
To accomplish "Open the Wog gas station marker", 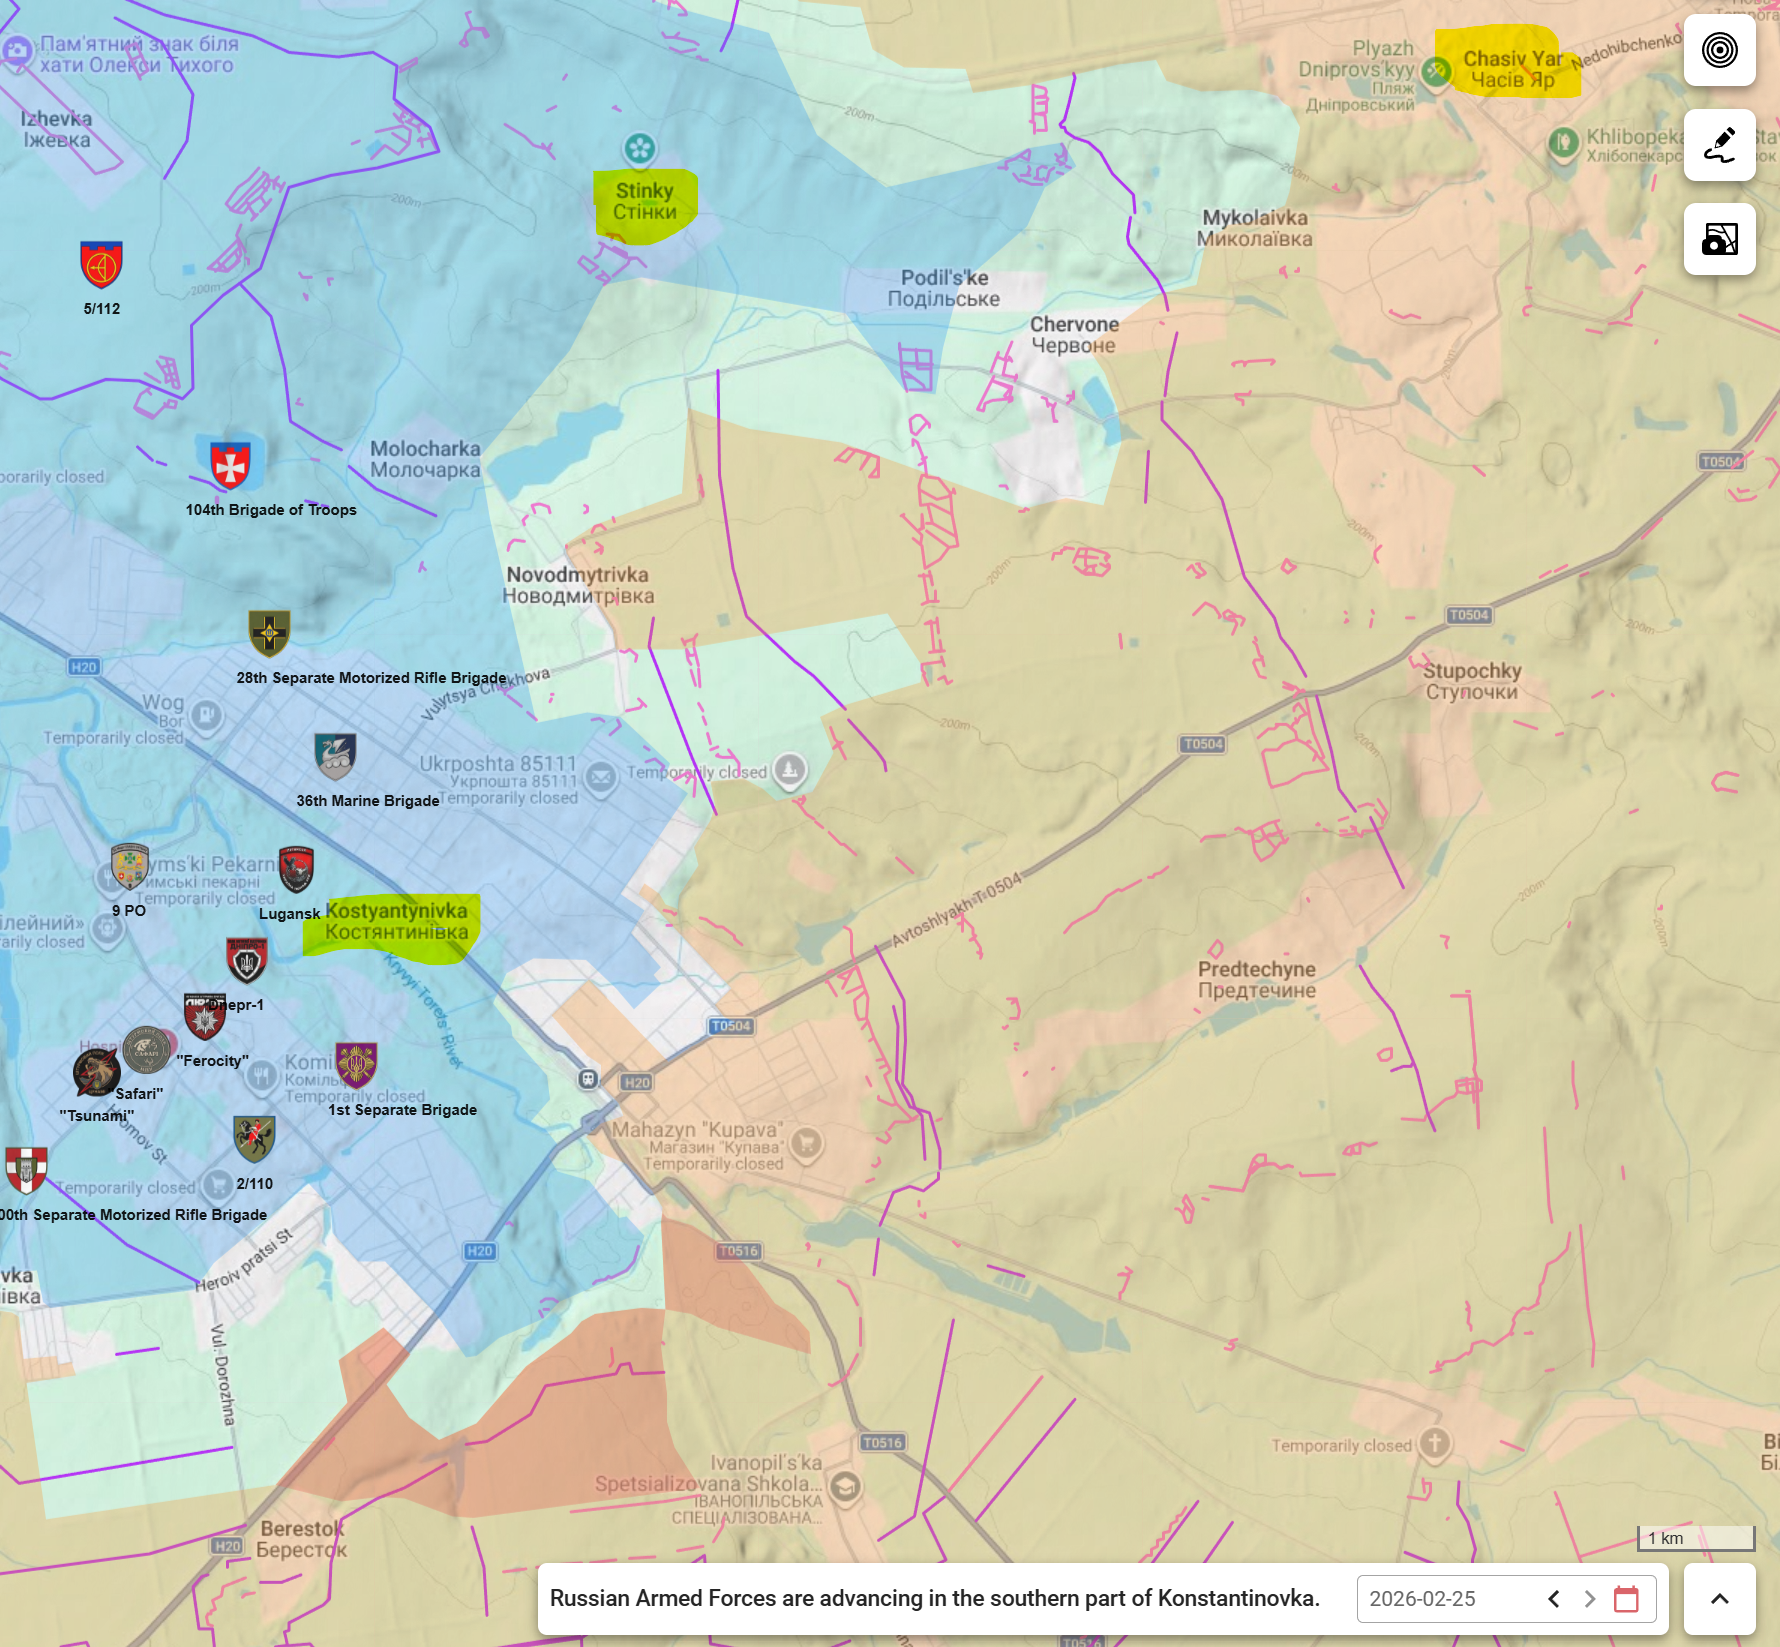I will pos(207,716).
